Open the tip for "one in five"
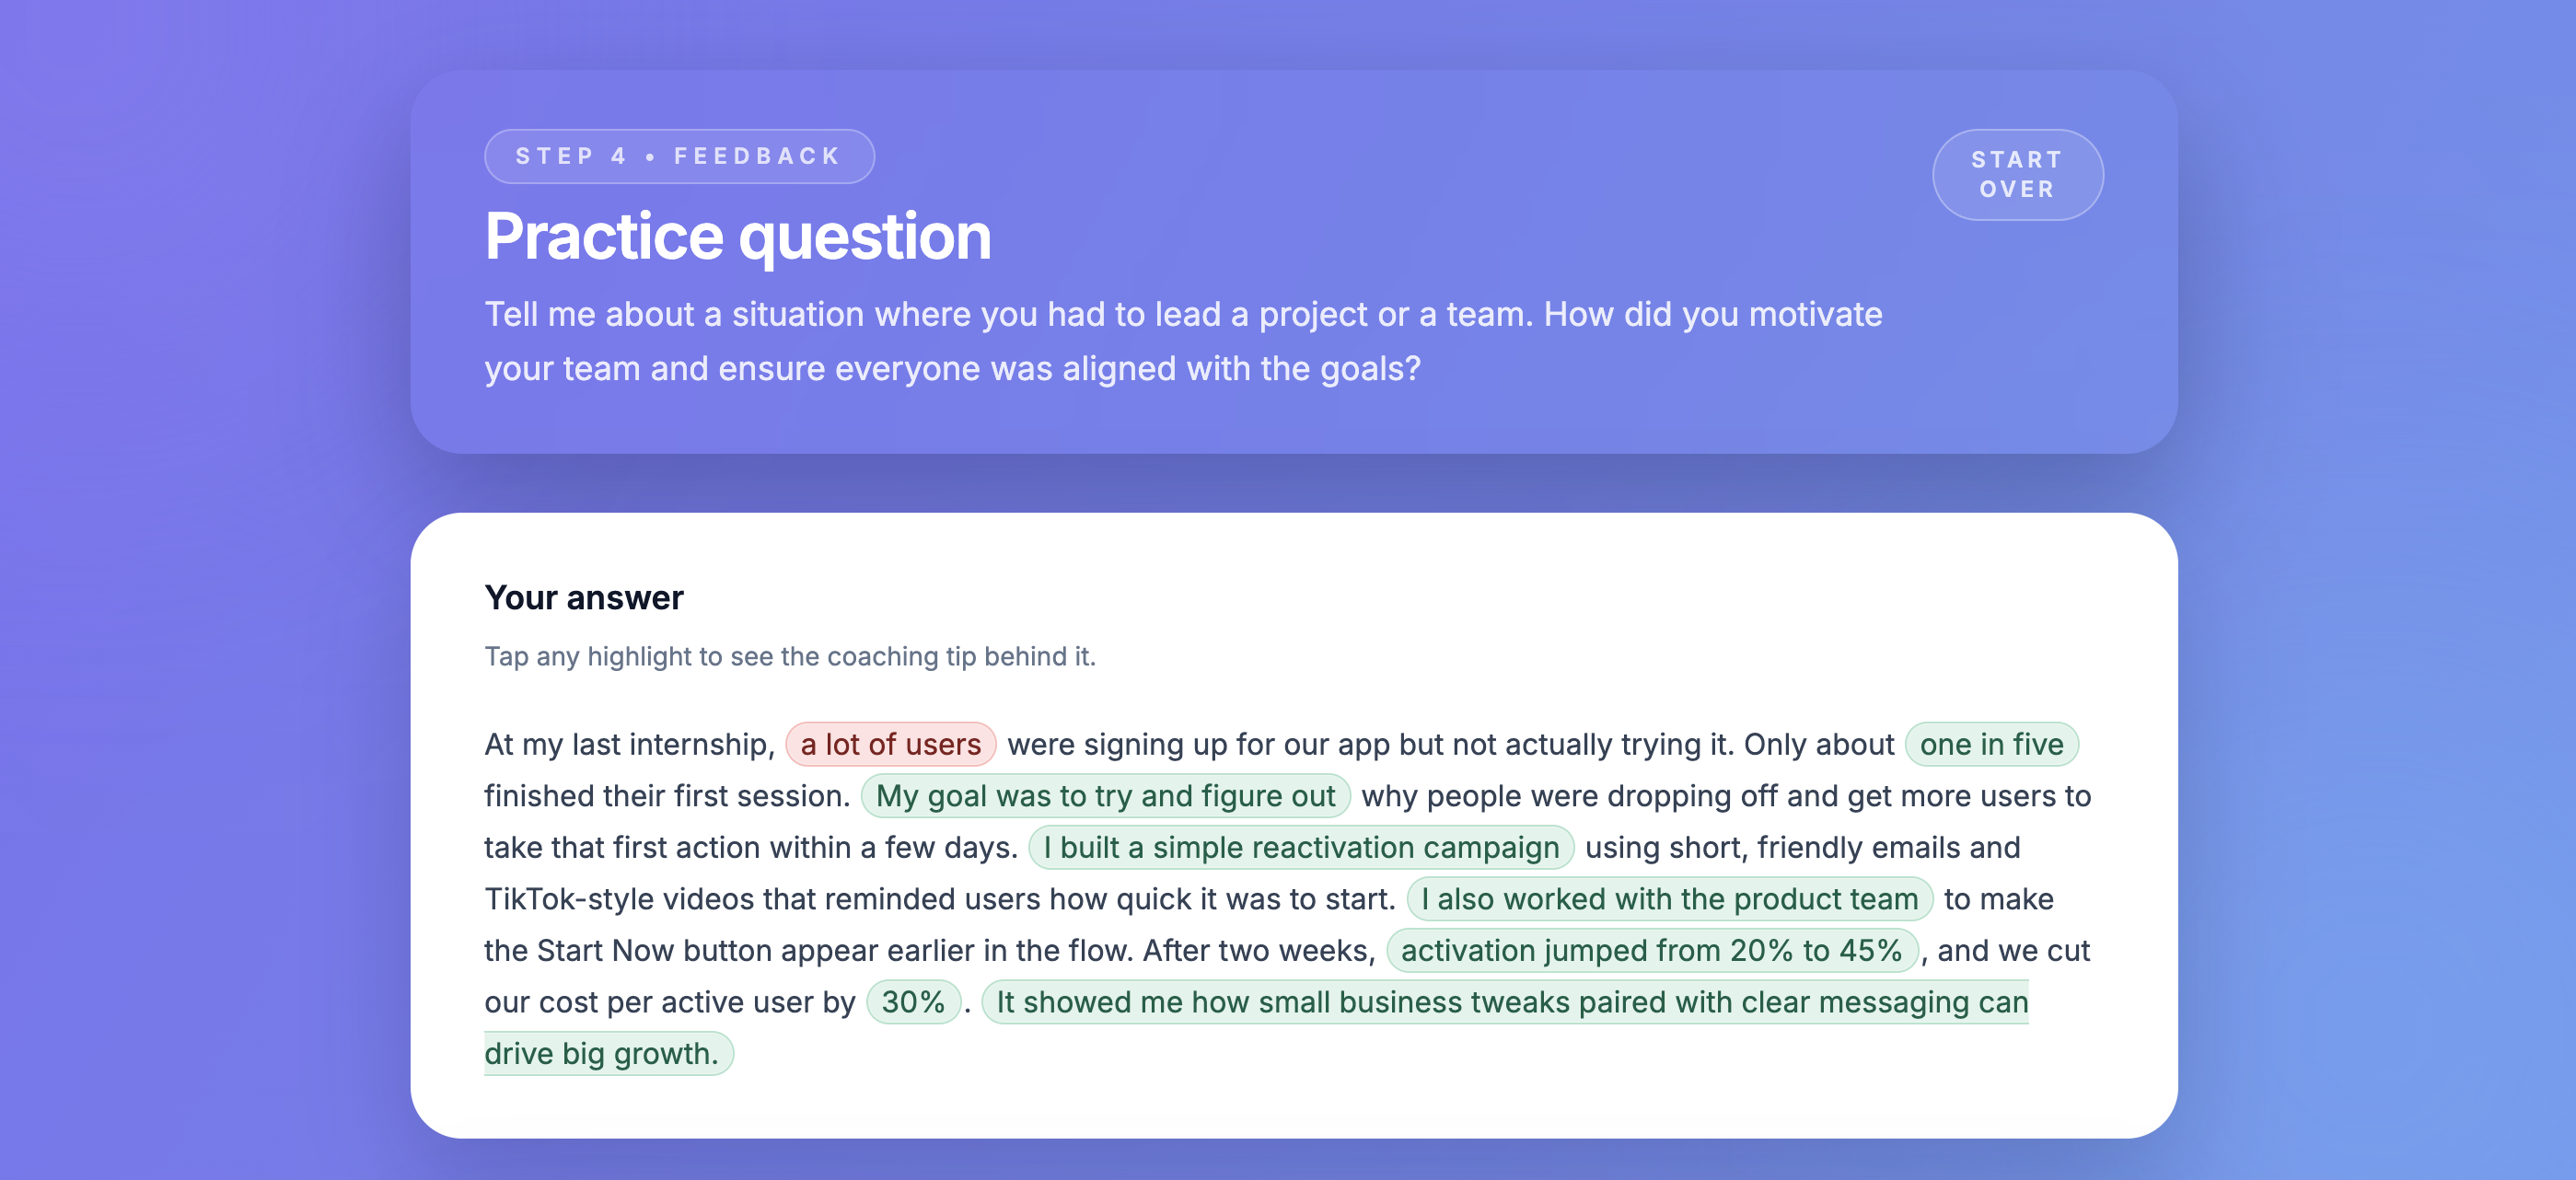 tap(1991, 744)
